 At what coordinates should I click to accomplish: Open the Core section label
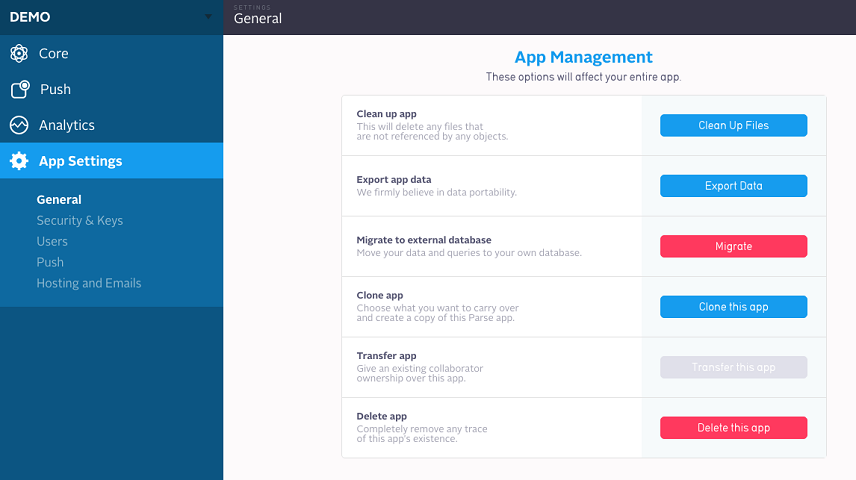click(54, 54)
